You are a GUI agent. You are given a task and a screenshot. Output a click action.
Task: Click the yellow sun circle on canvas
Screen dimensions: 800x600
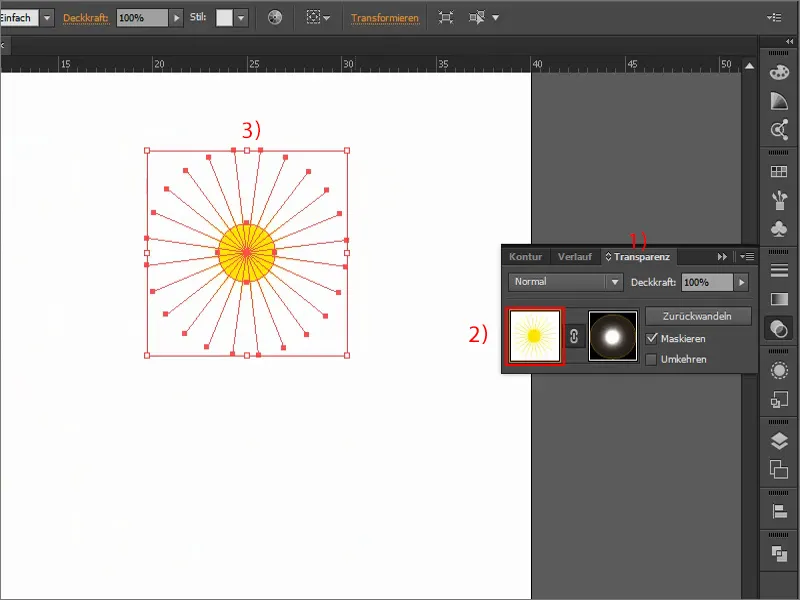pyautogui.click(x=246, y=253)
